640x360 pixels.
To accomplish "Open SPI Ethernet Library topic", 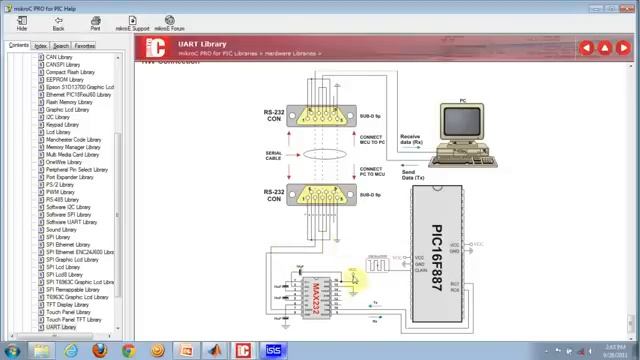I will coord(68,244).
